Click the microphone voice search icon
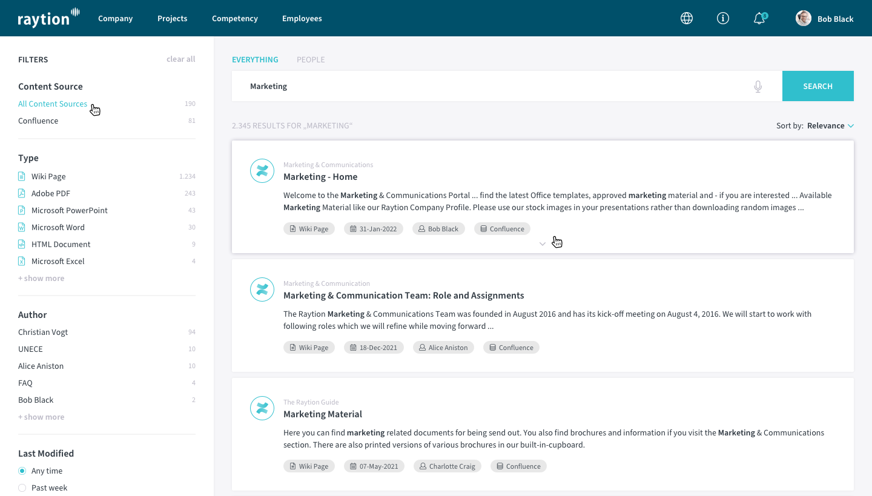 click(x=758, y=87)
